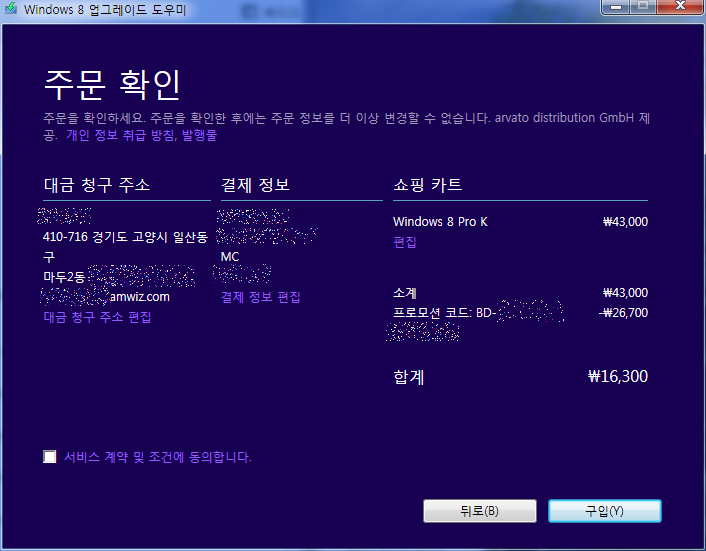The height and width of the screenshot is (551, 706).
Task: Open the 서비스 계약 및 조건 terms link
Action: pos(130,457)
